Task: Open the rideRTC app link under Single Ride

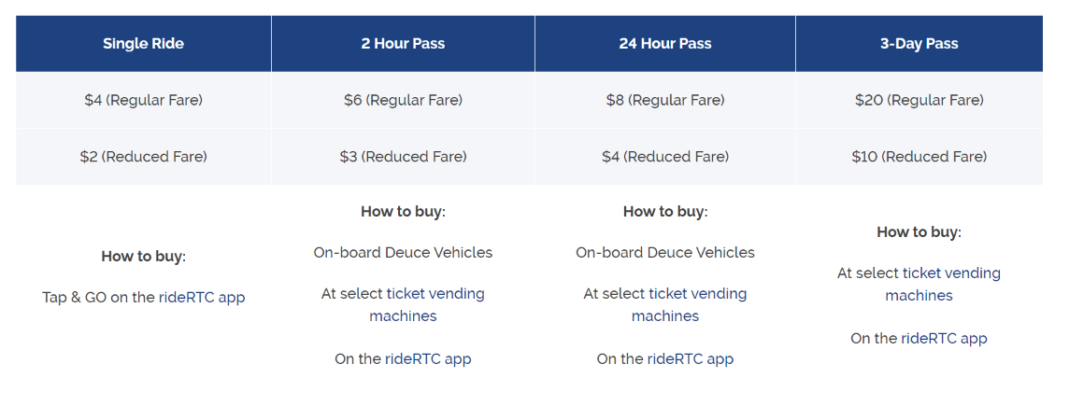Action: (202, 297)
